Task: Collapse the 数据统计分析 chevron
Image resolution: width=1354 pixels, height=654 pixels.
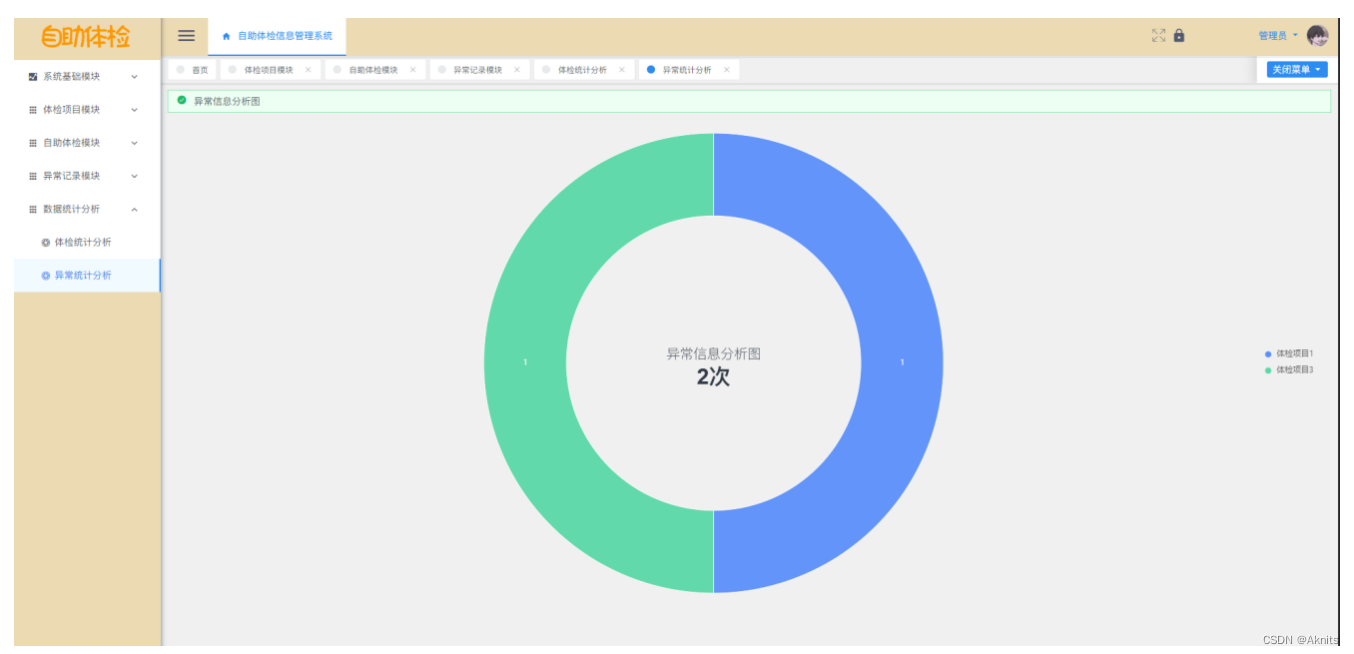Action: [x=134, y=209]
